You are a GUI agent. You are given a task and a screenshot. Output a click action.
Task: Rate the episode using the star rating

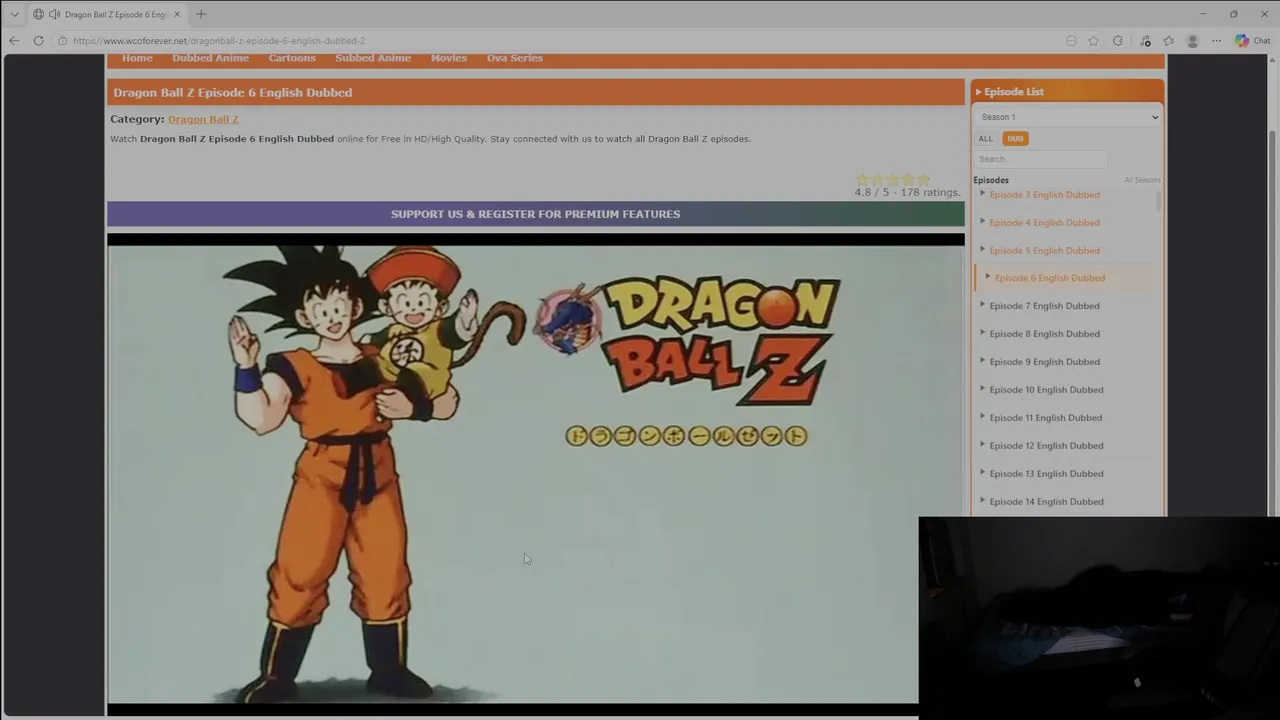click(893, 179)
